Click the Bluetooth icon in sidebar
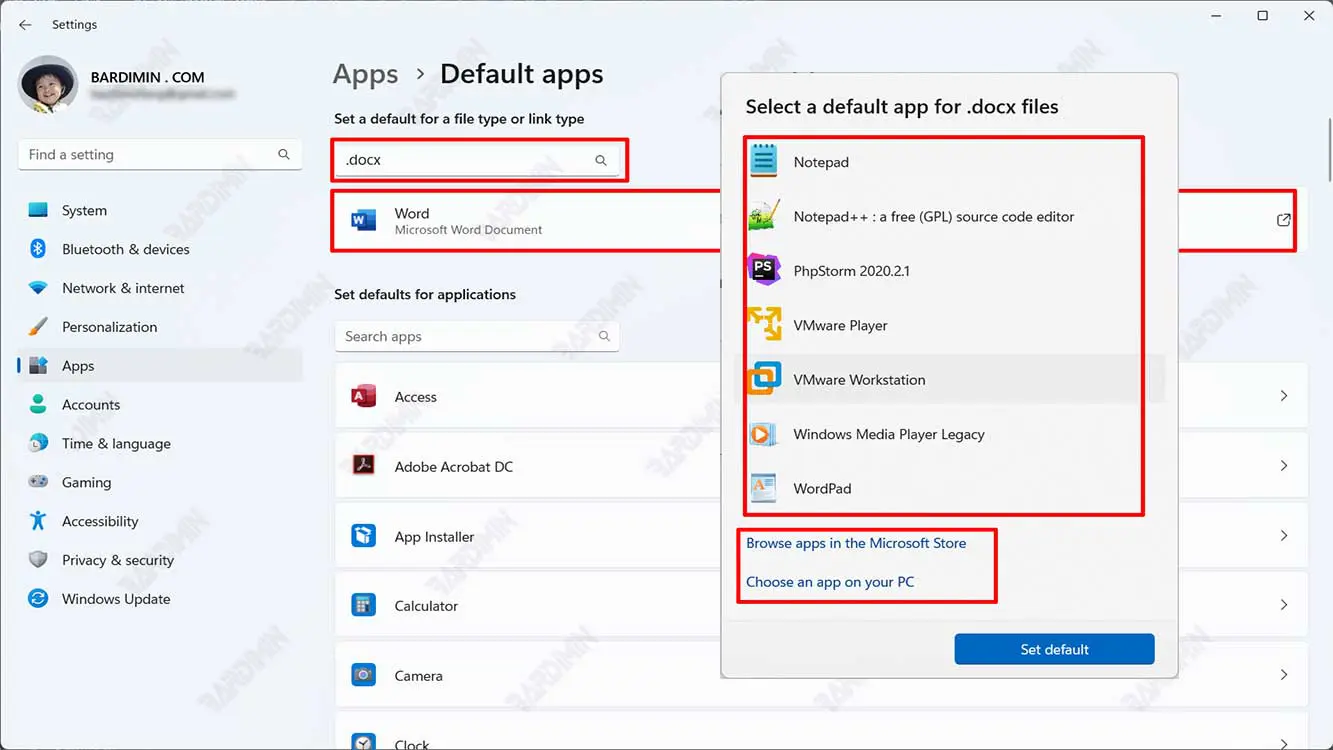The width and height of the screenshot is (1333, 750). click(x=38, y=249)
